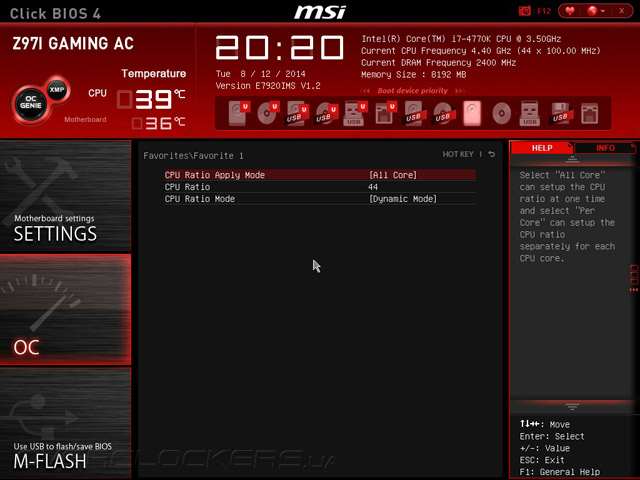Screen dimensions: 640x480
Task: Open the [Dynamic Mode] value dropdown
Action: point(403,199)
